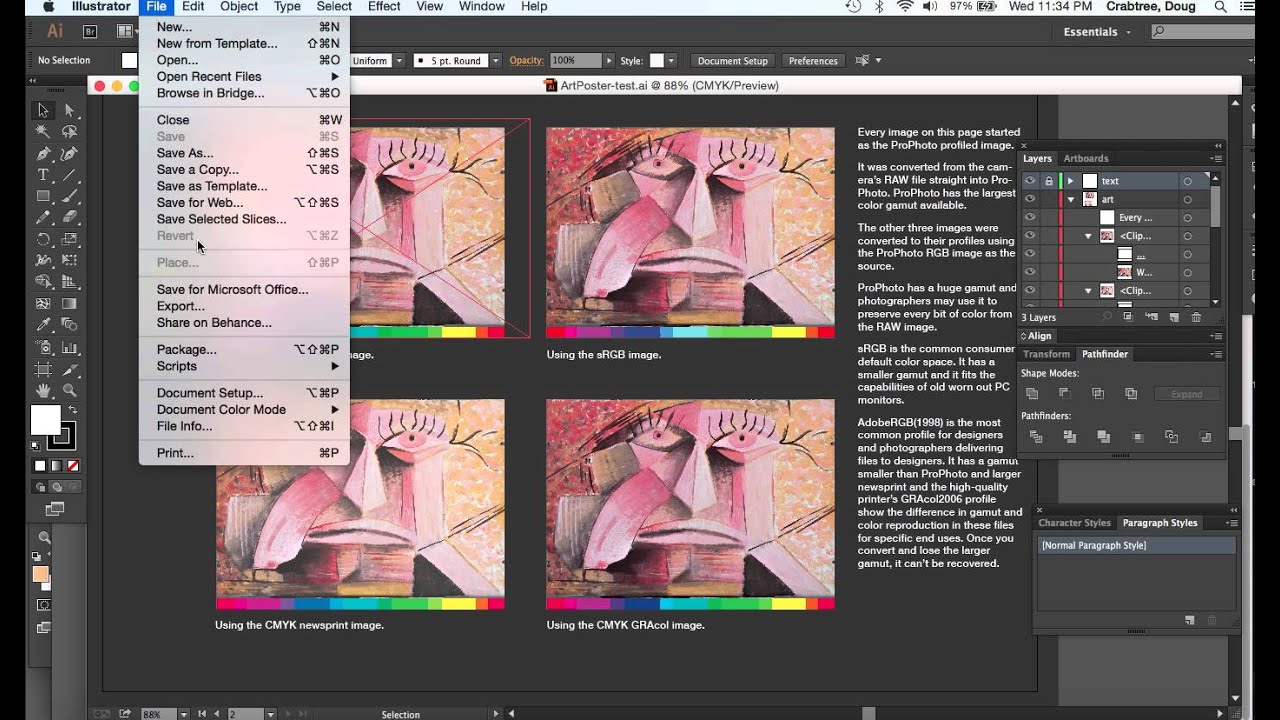Collapse the art layer disclosure triangle
The image size is (1280, 720).
click(1070, 199)
